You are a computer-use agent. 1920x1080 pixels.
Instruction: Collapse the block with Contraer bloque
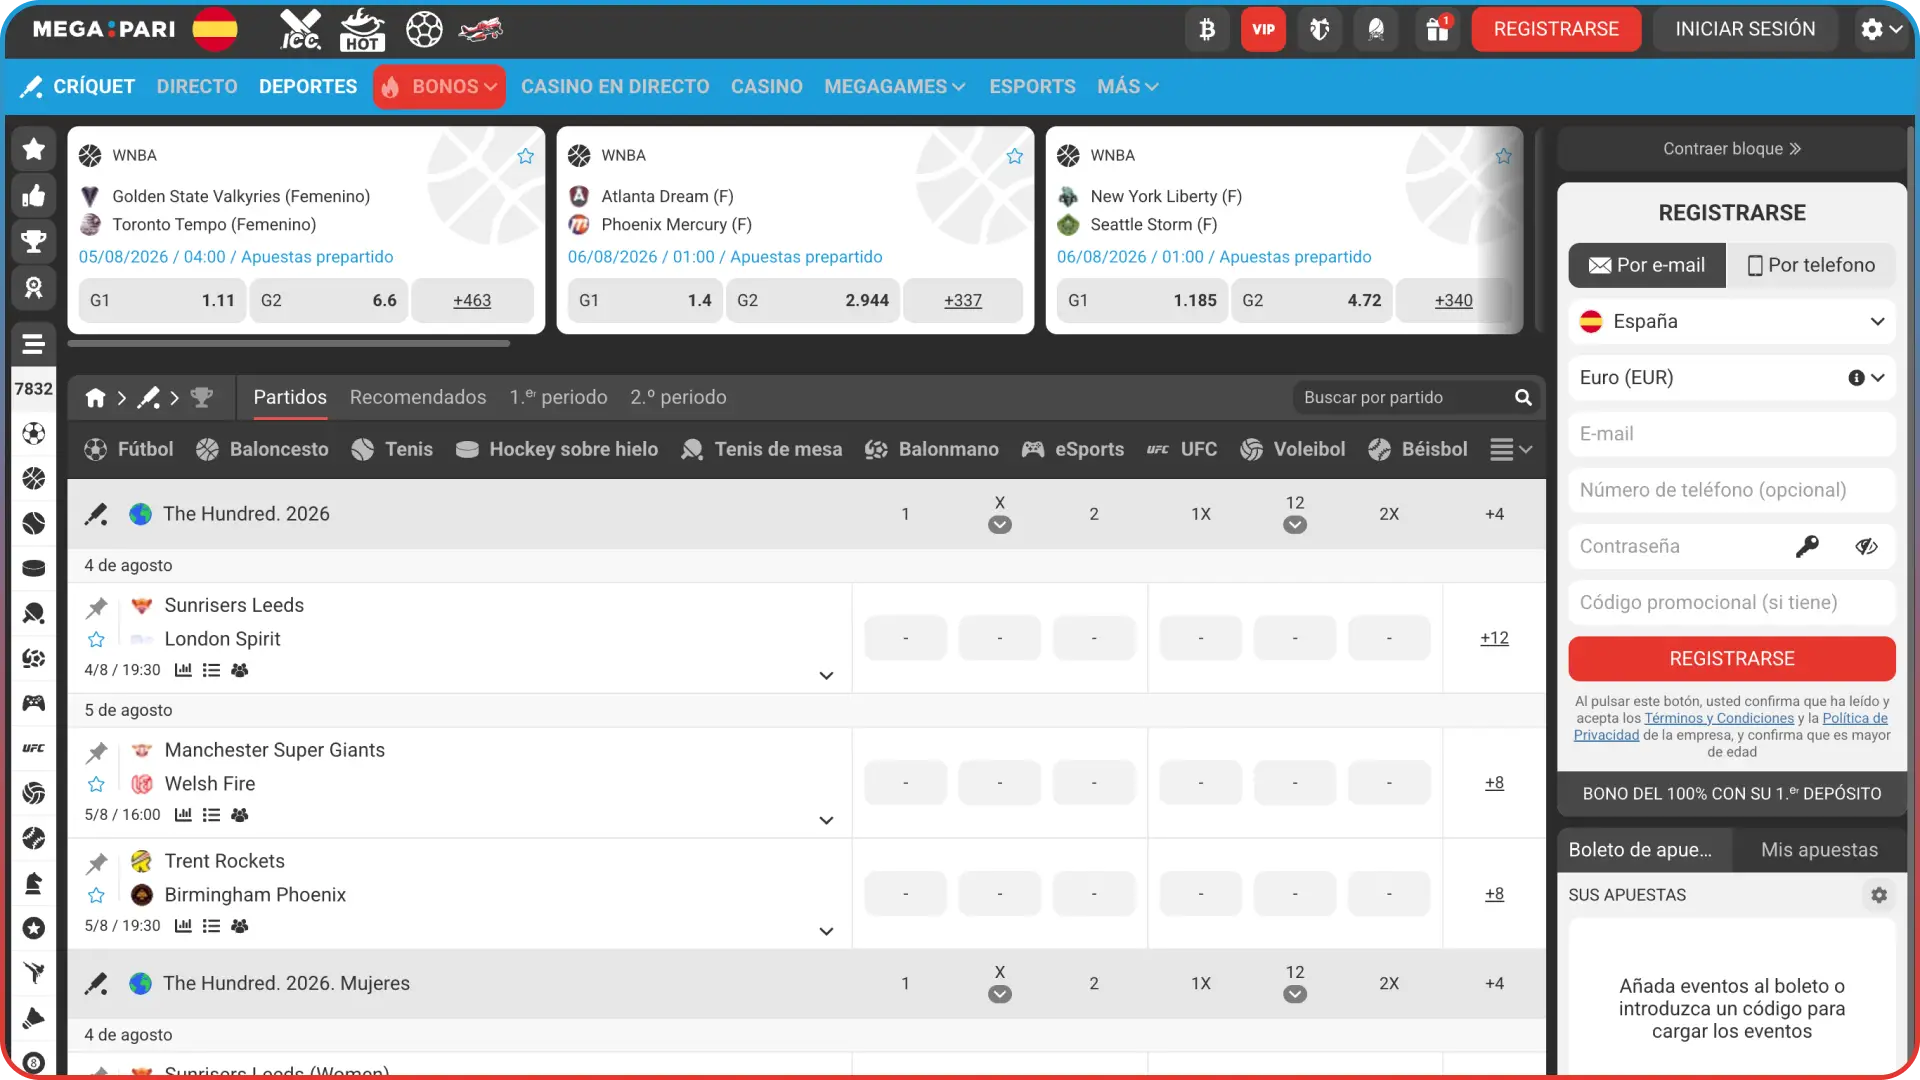point(1732,149)
